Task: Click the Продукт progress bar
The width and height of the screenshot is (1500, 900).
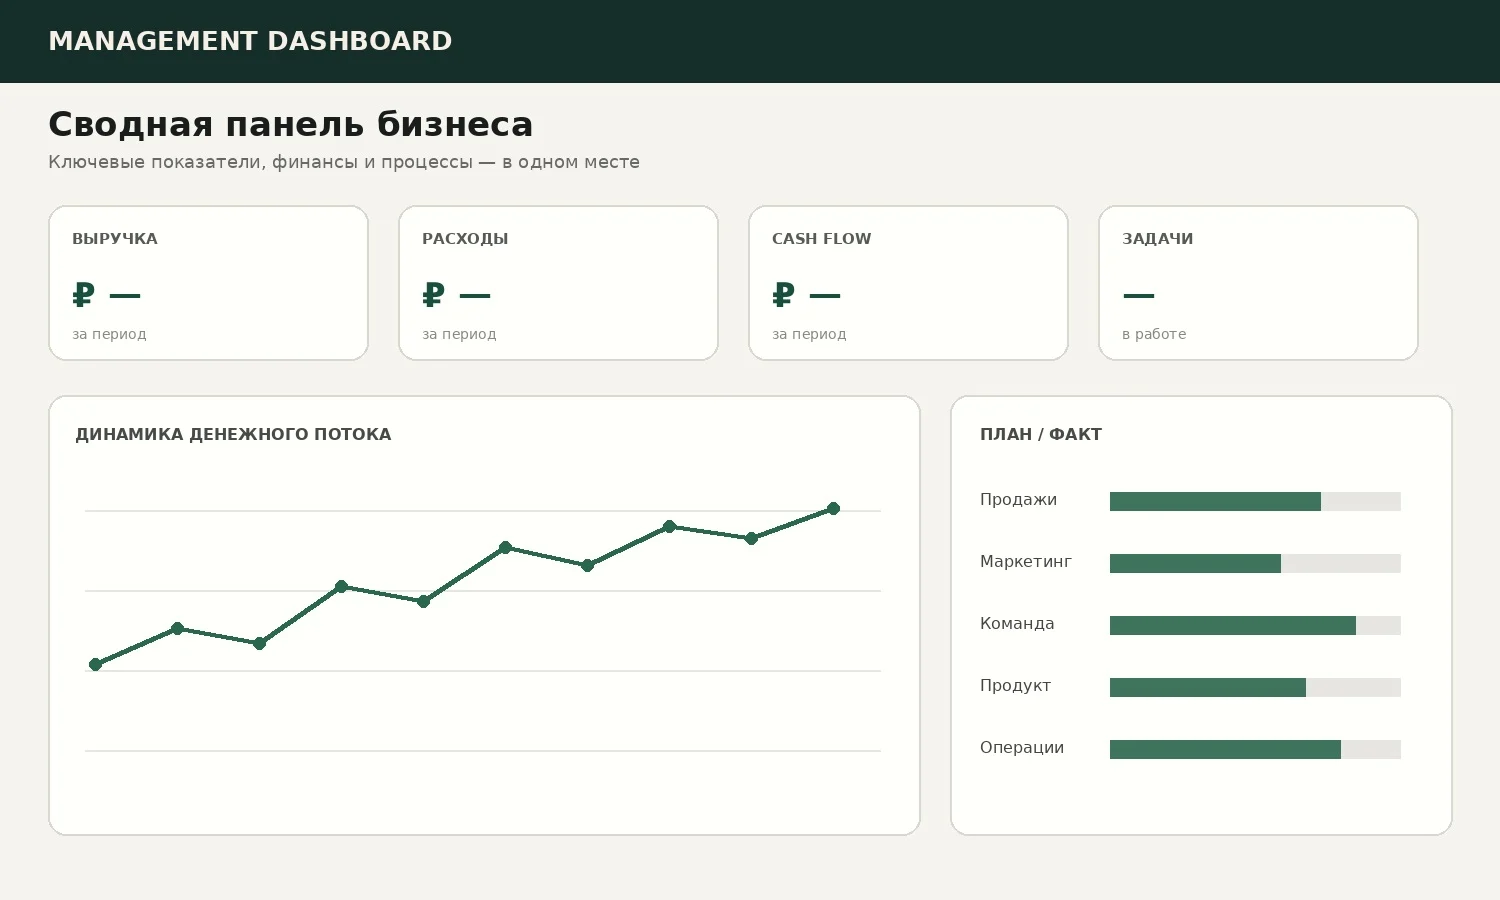Action: pyautogui.click(x=1255, y=687)
